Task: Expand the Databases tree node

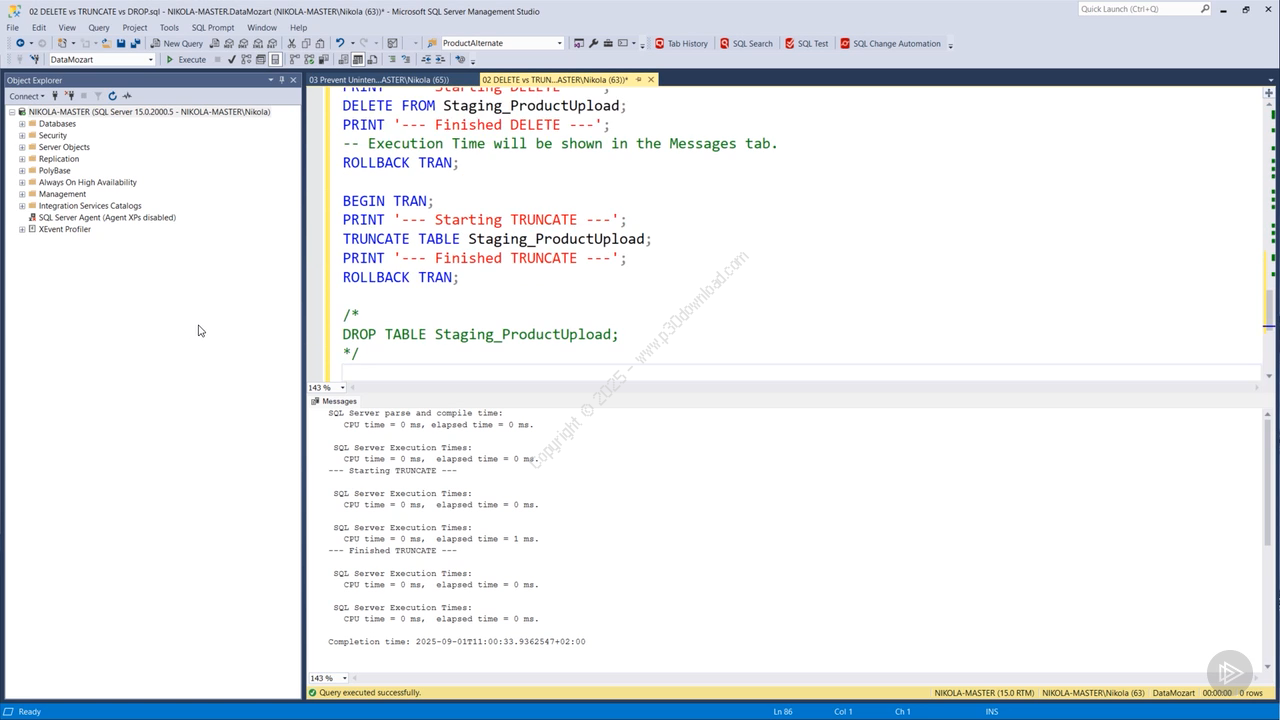Action: click(x=22, y=124)
